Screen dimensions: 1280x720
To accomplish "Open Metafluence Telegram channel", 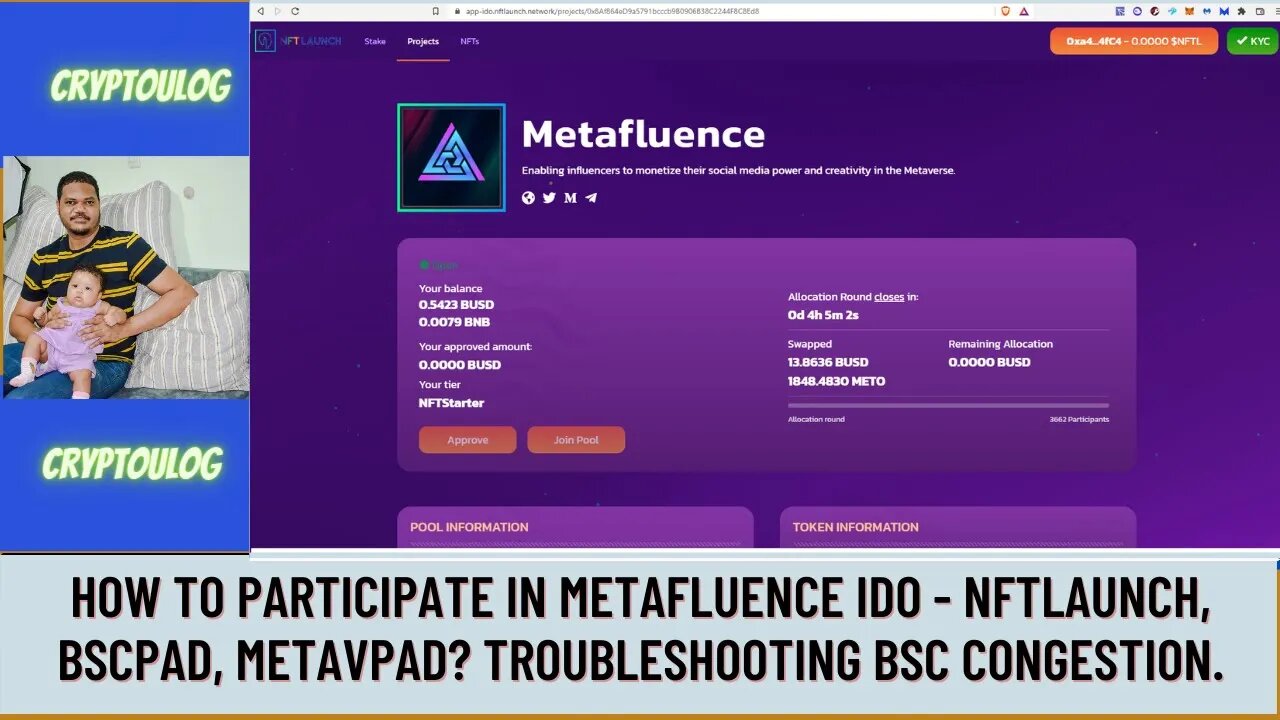I will click(591, 198).
